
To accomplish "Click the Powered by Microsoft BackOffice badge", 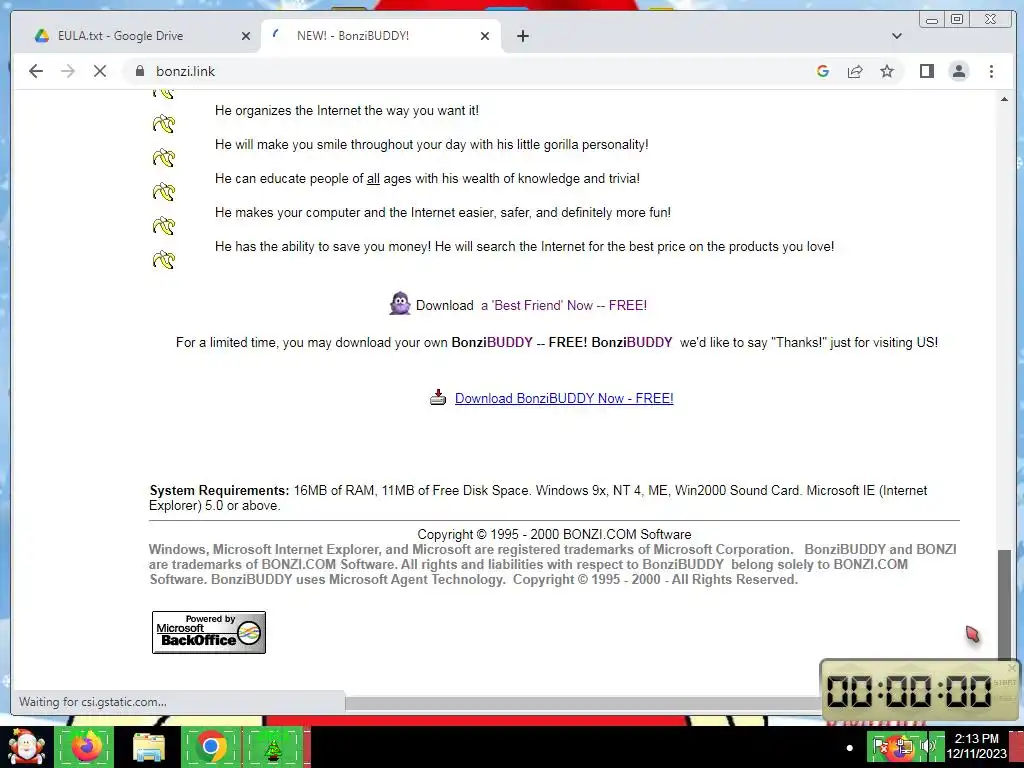I will [209, 632].
